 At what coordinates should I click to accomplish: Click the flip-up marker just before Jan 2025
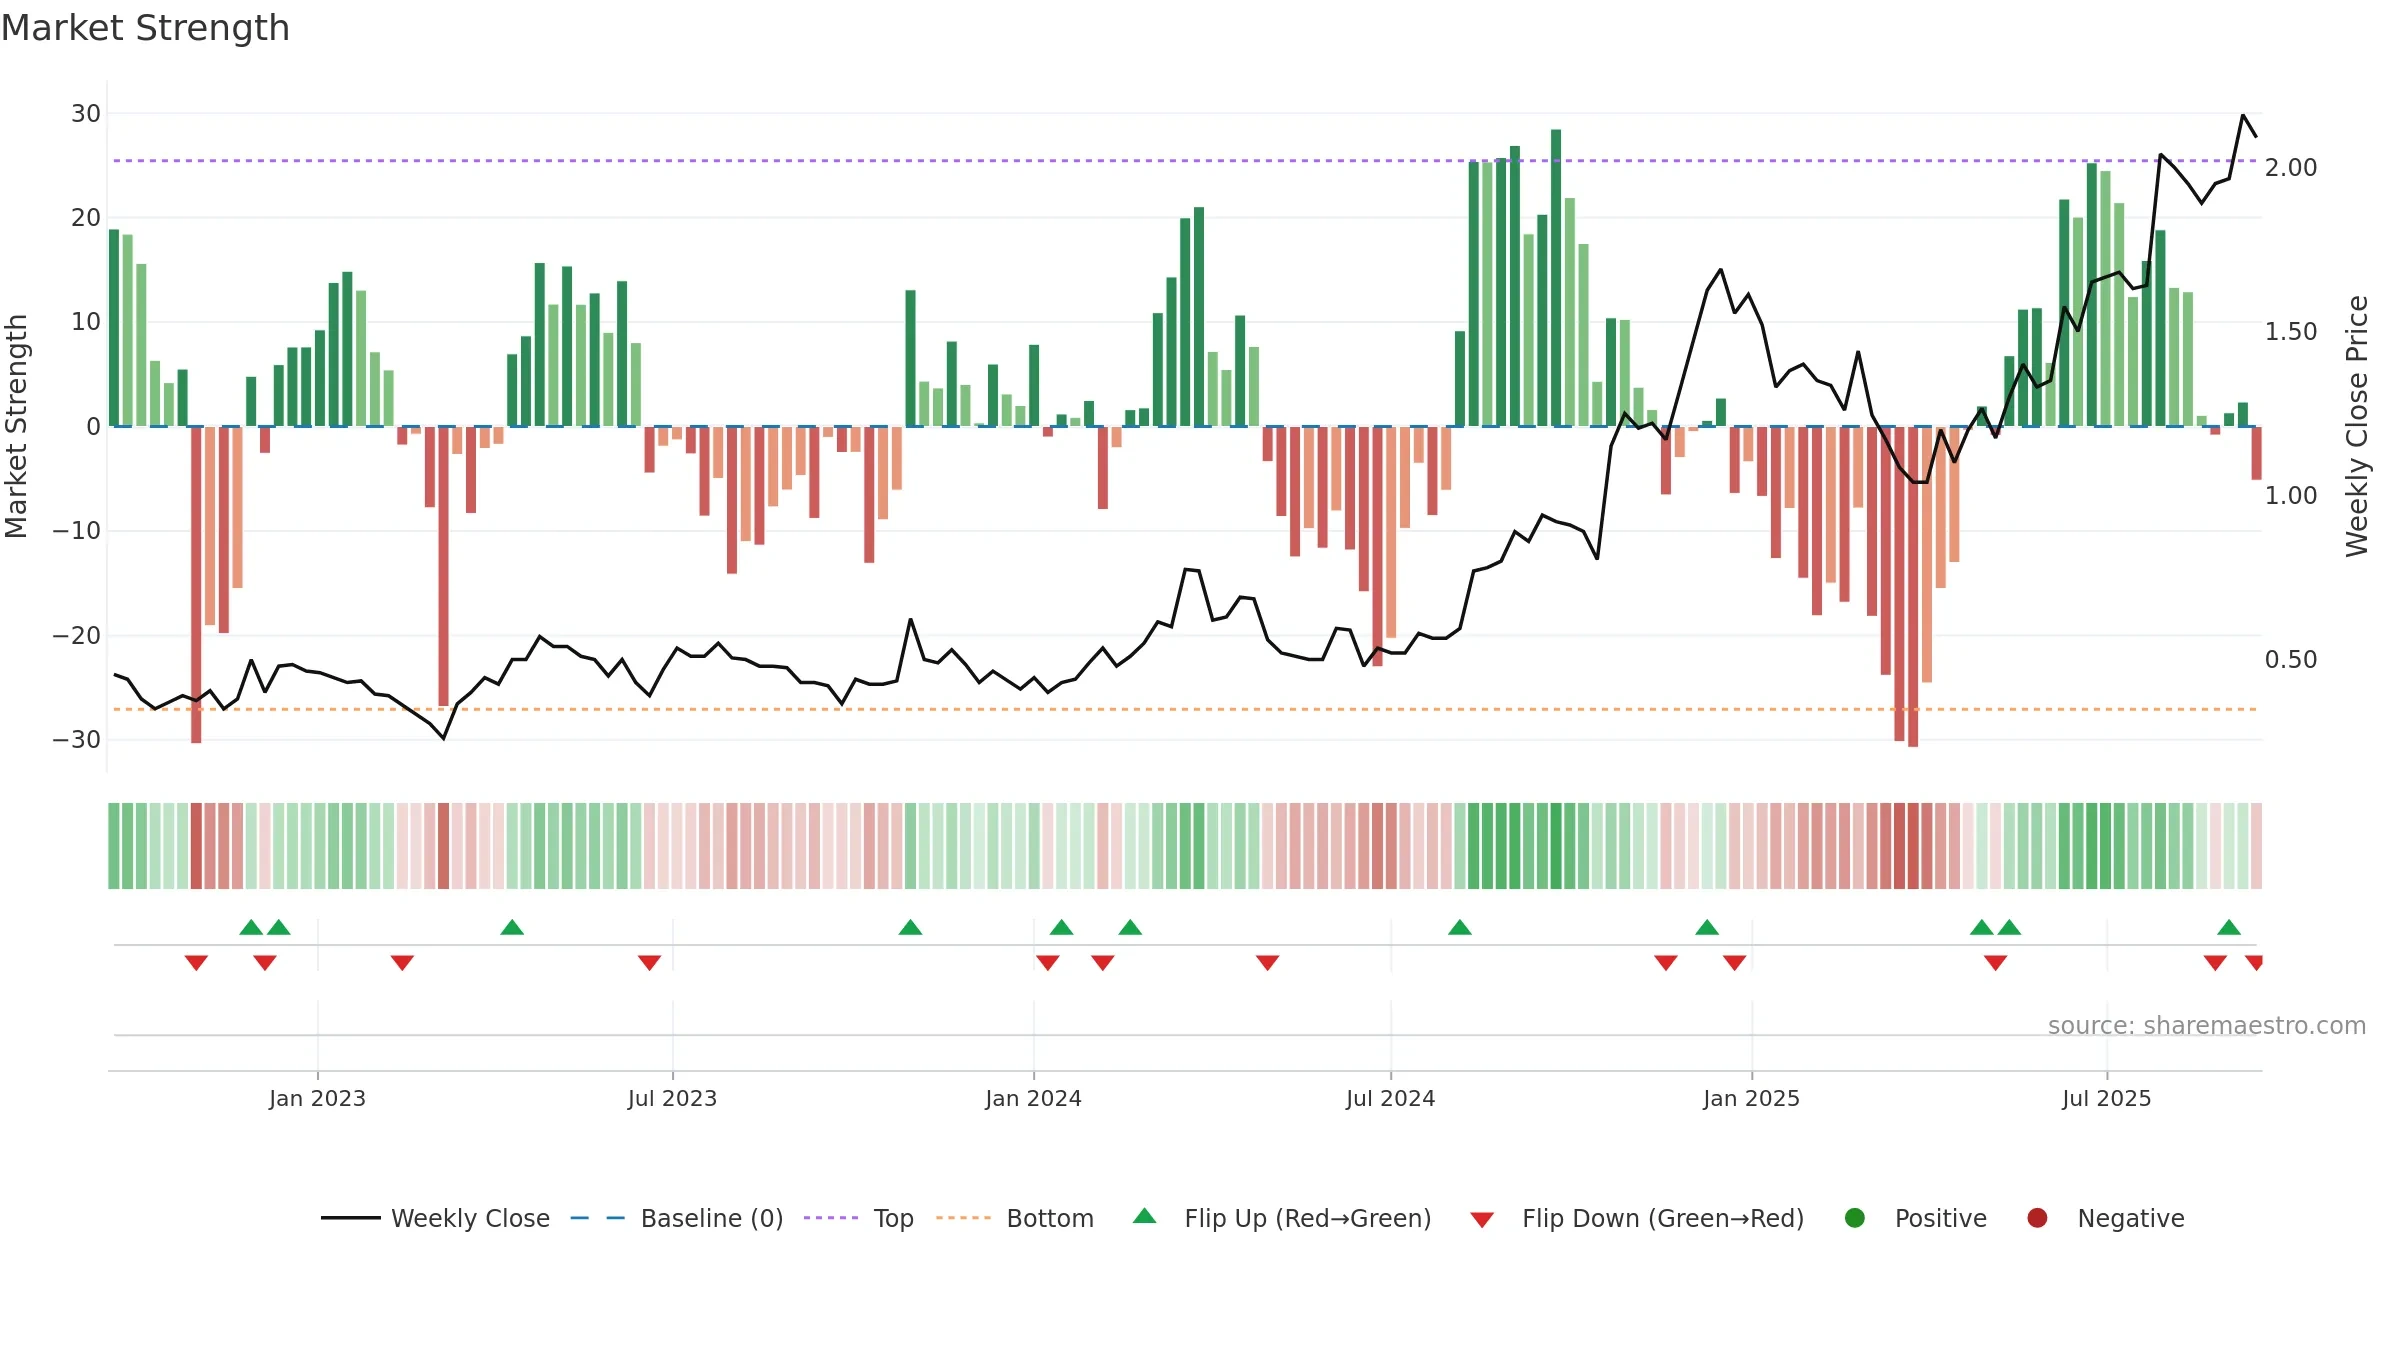point(1707,927)
